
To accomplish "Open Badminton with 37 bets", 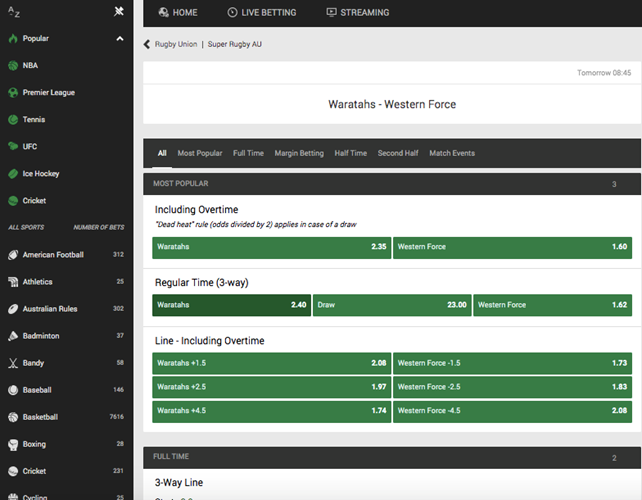I will coord(66,336).
